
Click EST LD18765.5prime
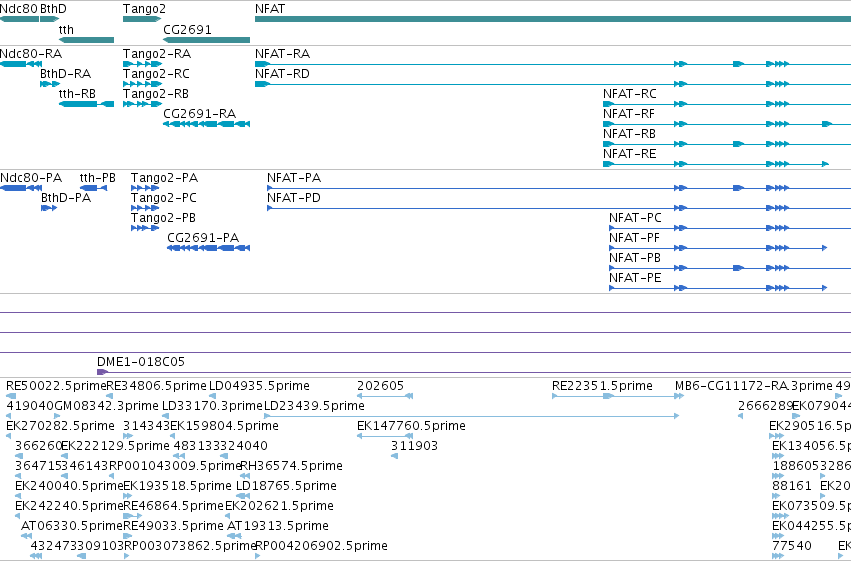tap(287, 487)
